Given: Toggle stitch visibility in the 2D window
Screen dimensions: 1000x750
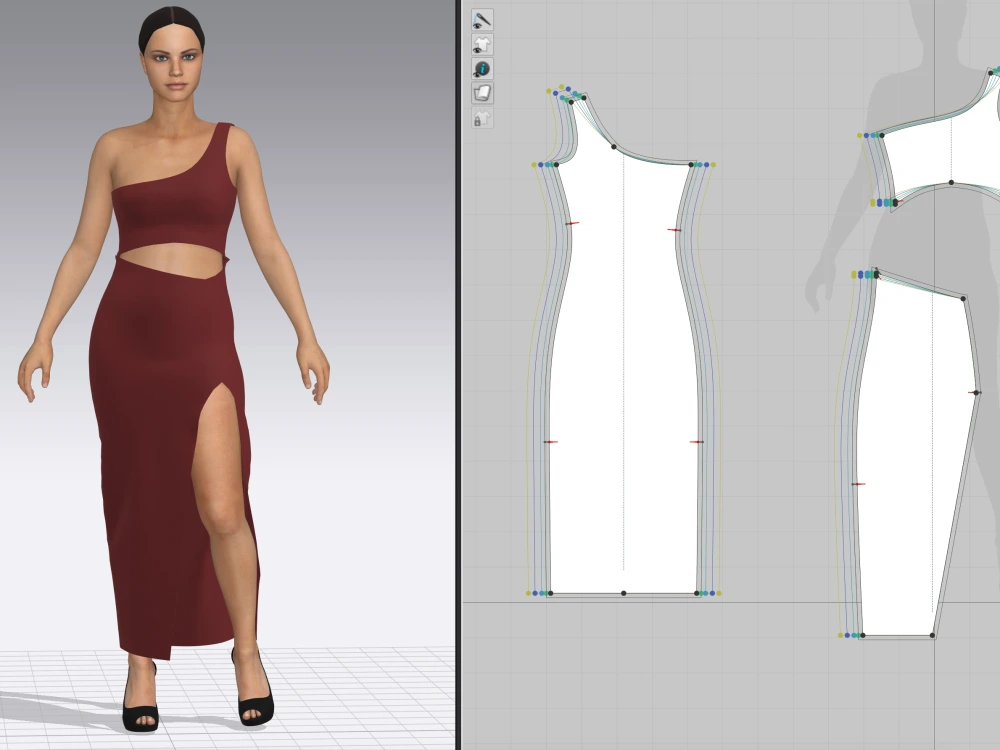Looking at the screenshot, I should click(481, 20).
